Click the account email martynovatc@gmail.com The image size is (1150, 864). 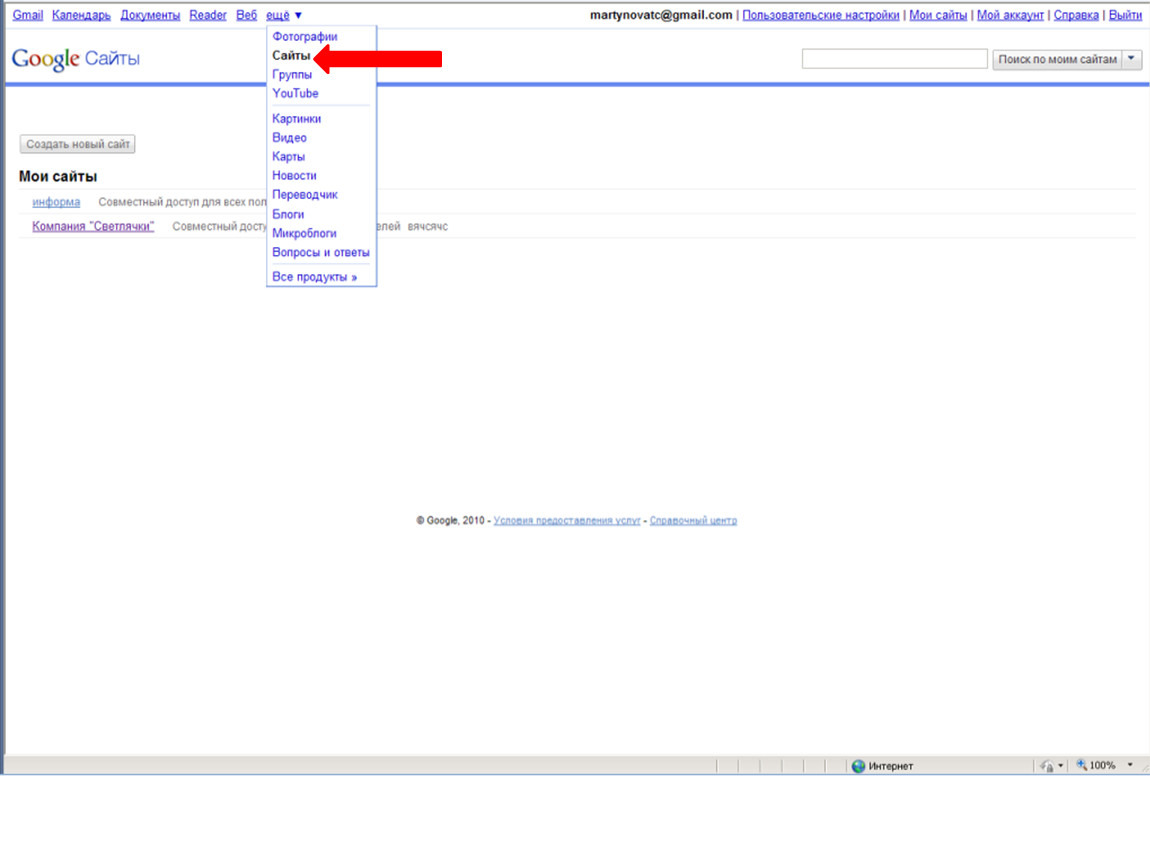pos(661,15)
